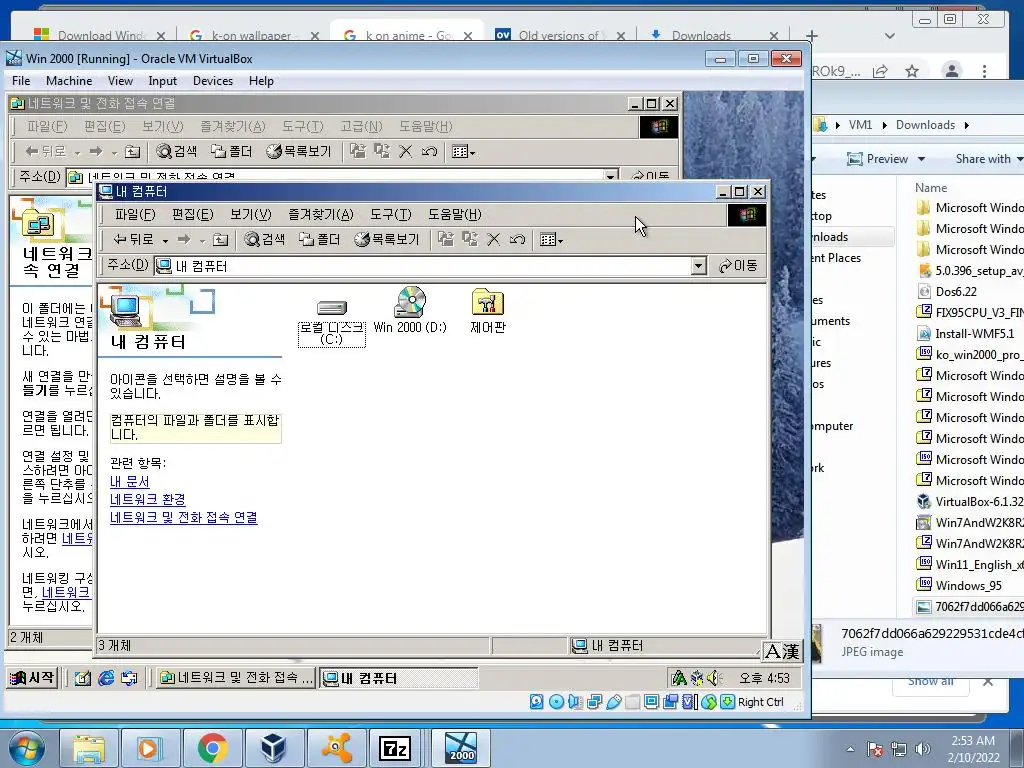Open Views dropdown in network connections toolbar

(x=463, y=152)
